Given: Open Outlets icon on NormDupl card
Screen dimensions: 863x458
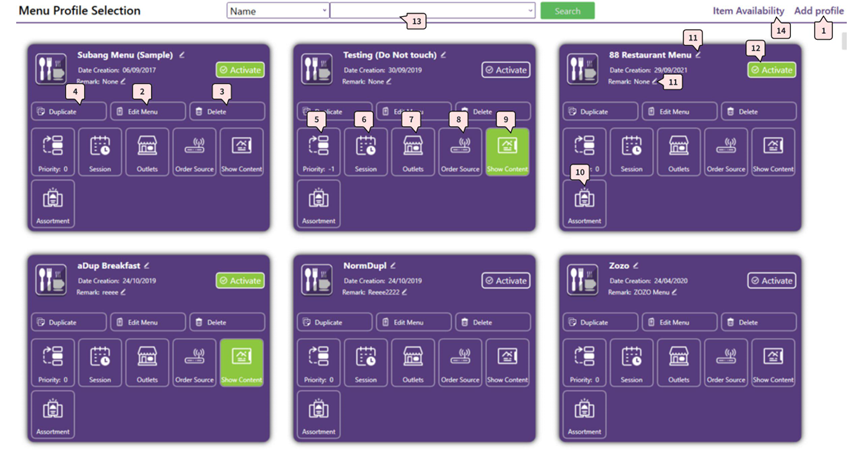Looking at the screenshot, I should (x=413, y=363).
